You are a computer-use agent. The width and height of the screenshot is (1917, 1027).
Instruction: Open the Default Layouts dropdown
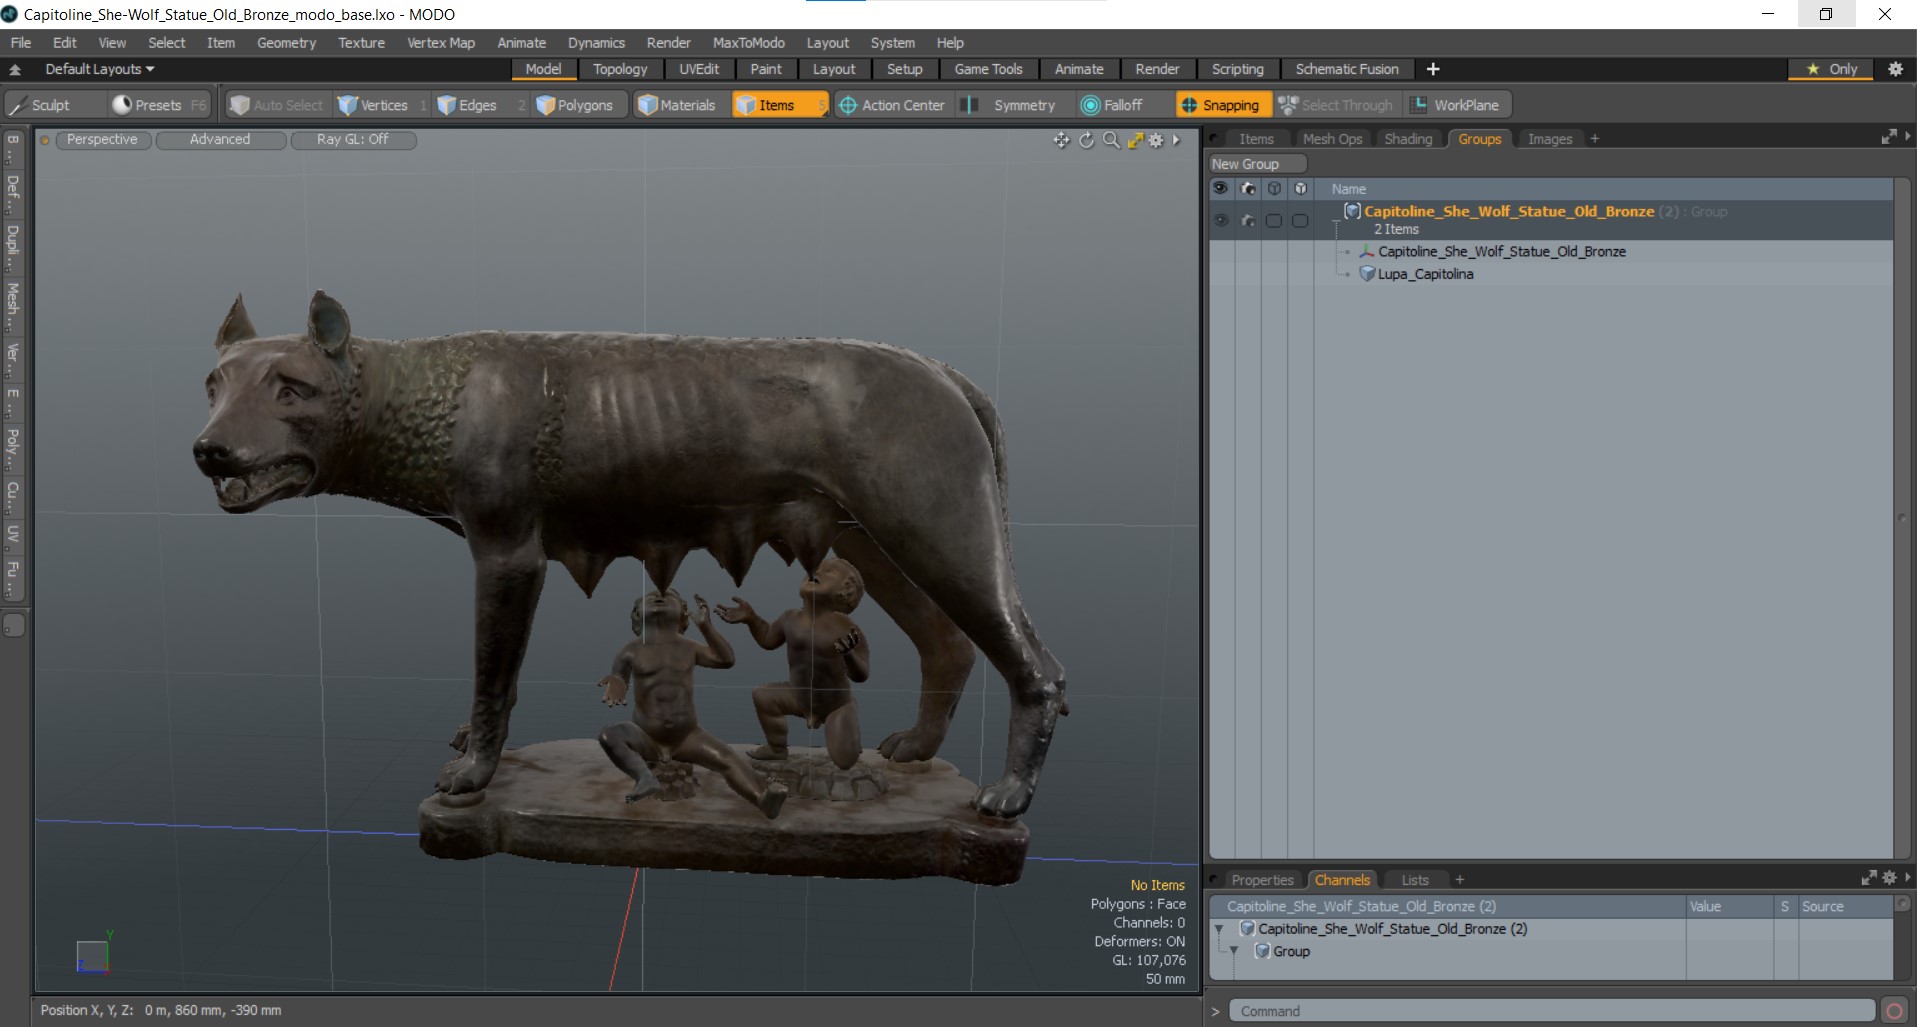pyautogui.click(x=100, y=69)
